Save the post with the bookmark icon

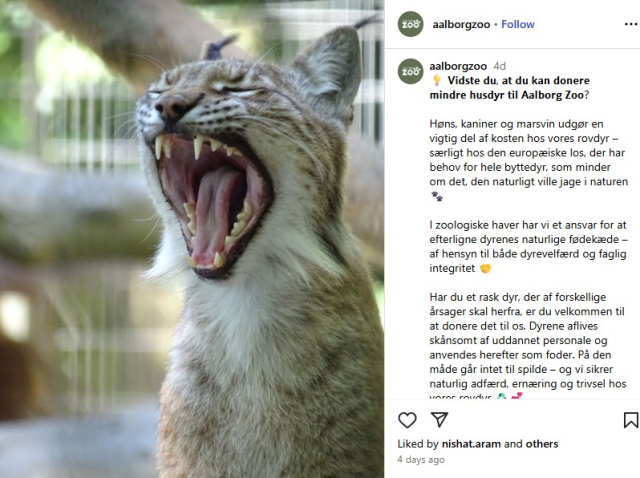(631, 420)
